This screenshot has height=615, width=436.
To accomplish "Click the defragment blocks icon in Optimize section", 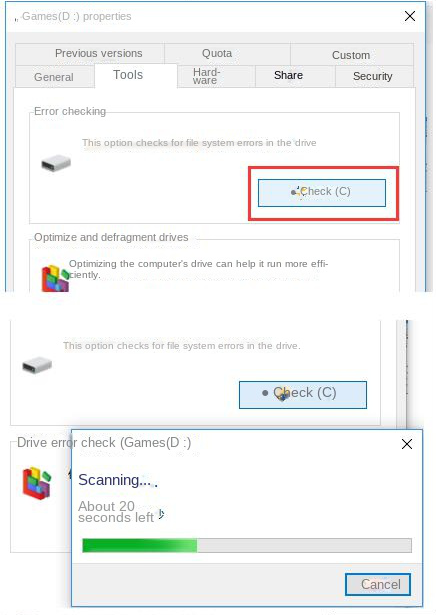I will click(55, 278).
